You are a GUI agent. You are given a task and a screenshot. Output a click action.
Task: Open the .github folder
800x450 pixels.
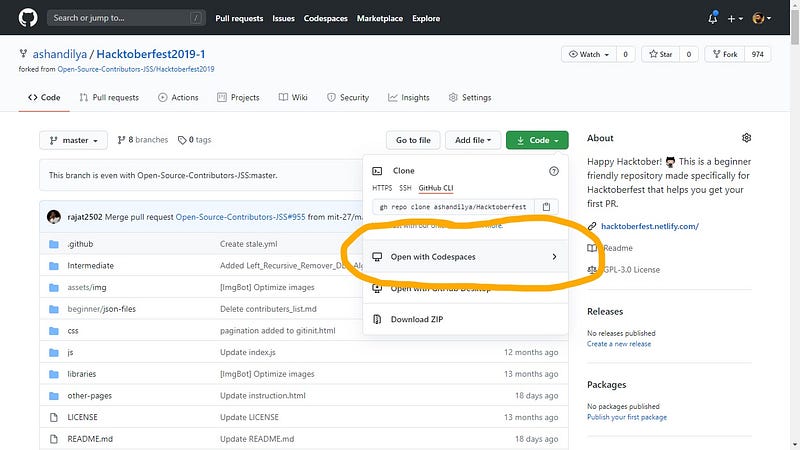80,244
